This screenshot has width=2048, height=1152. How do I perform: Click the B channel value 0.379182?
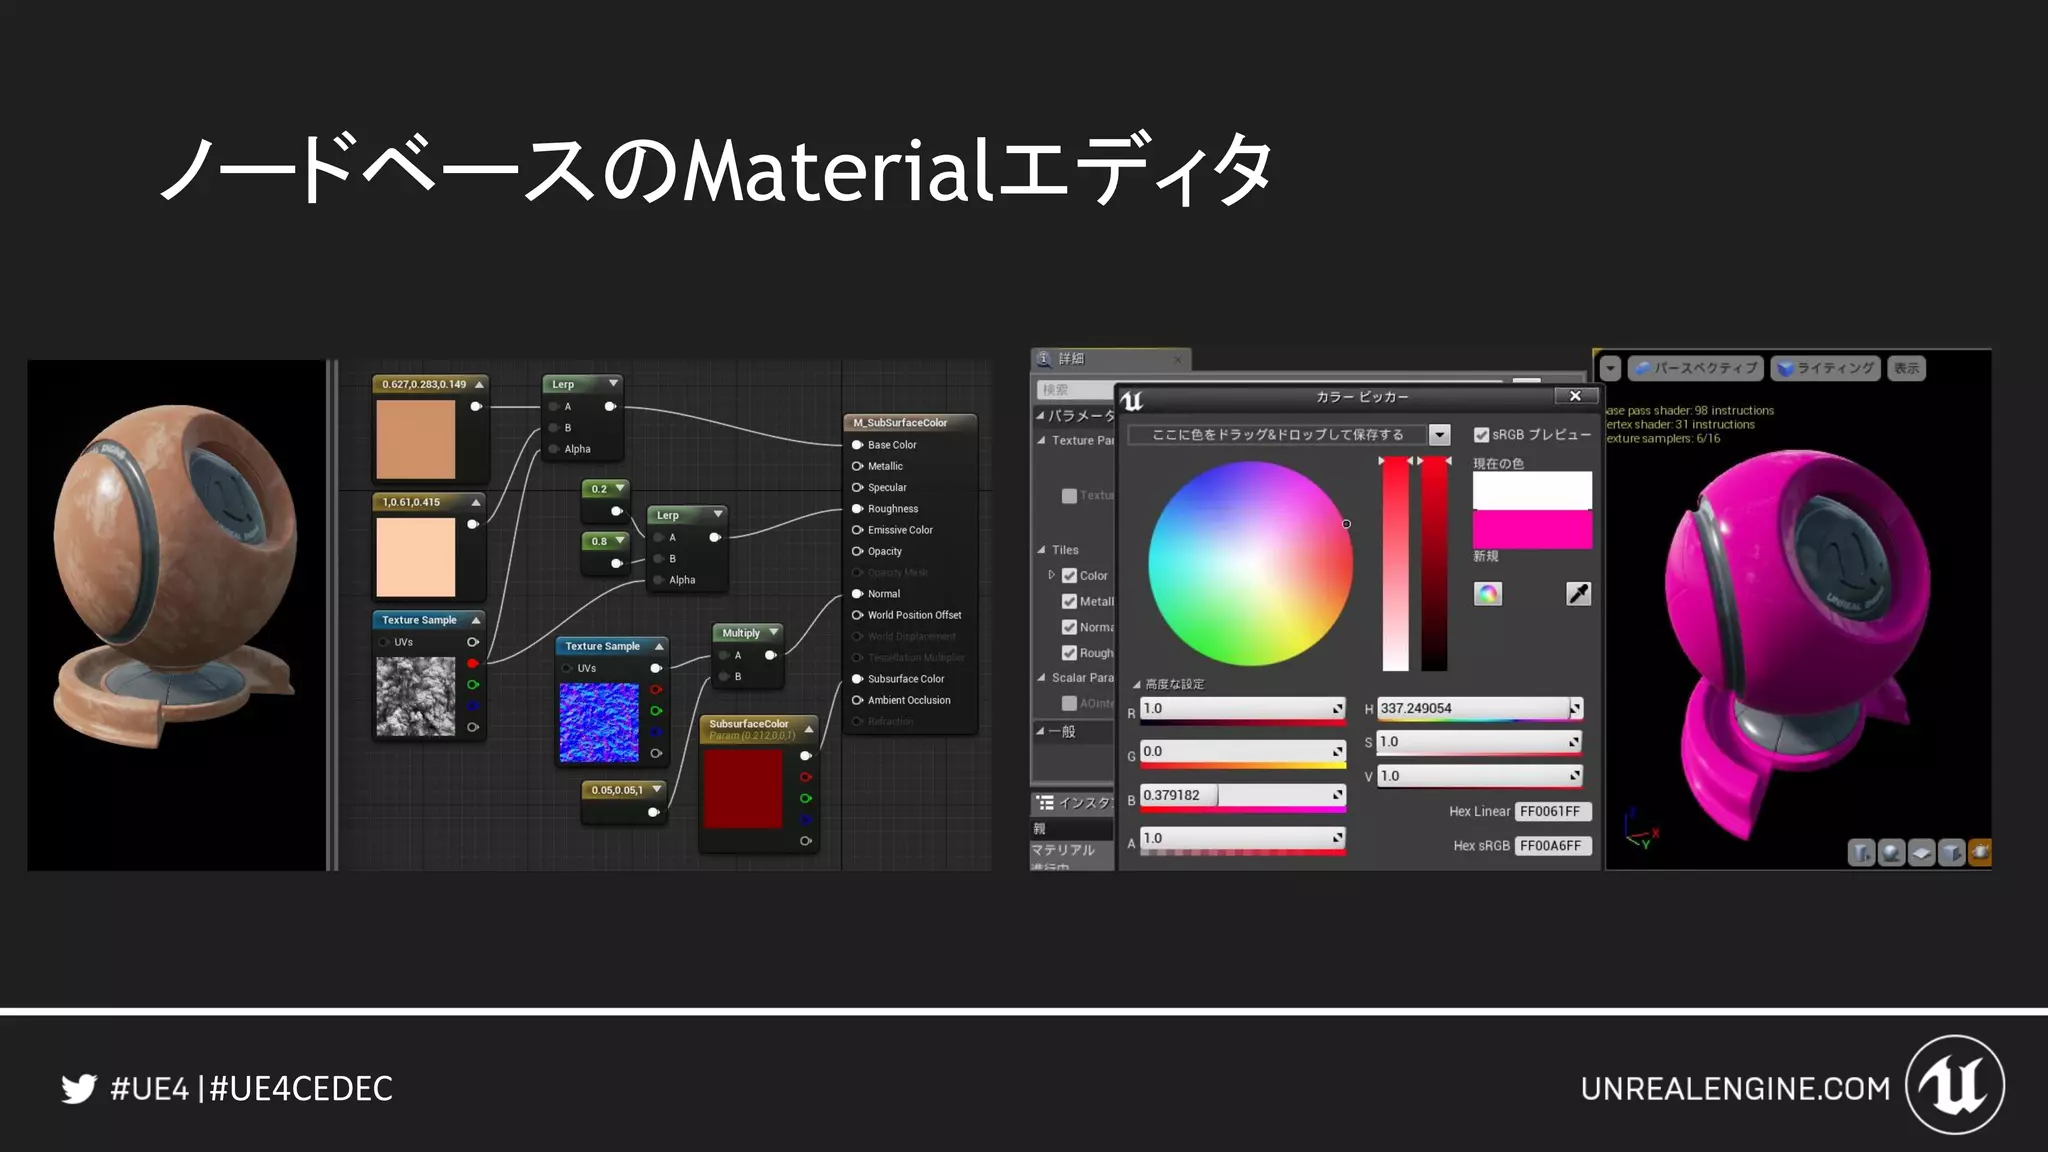pos(1242,796)
